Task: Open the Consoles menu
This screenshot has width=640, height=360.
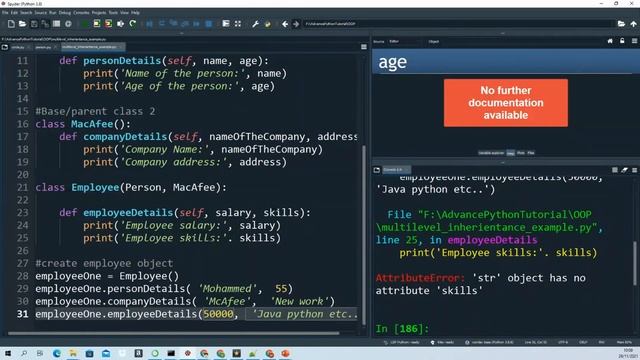Action: coord(81,13)
